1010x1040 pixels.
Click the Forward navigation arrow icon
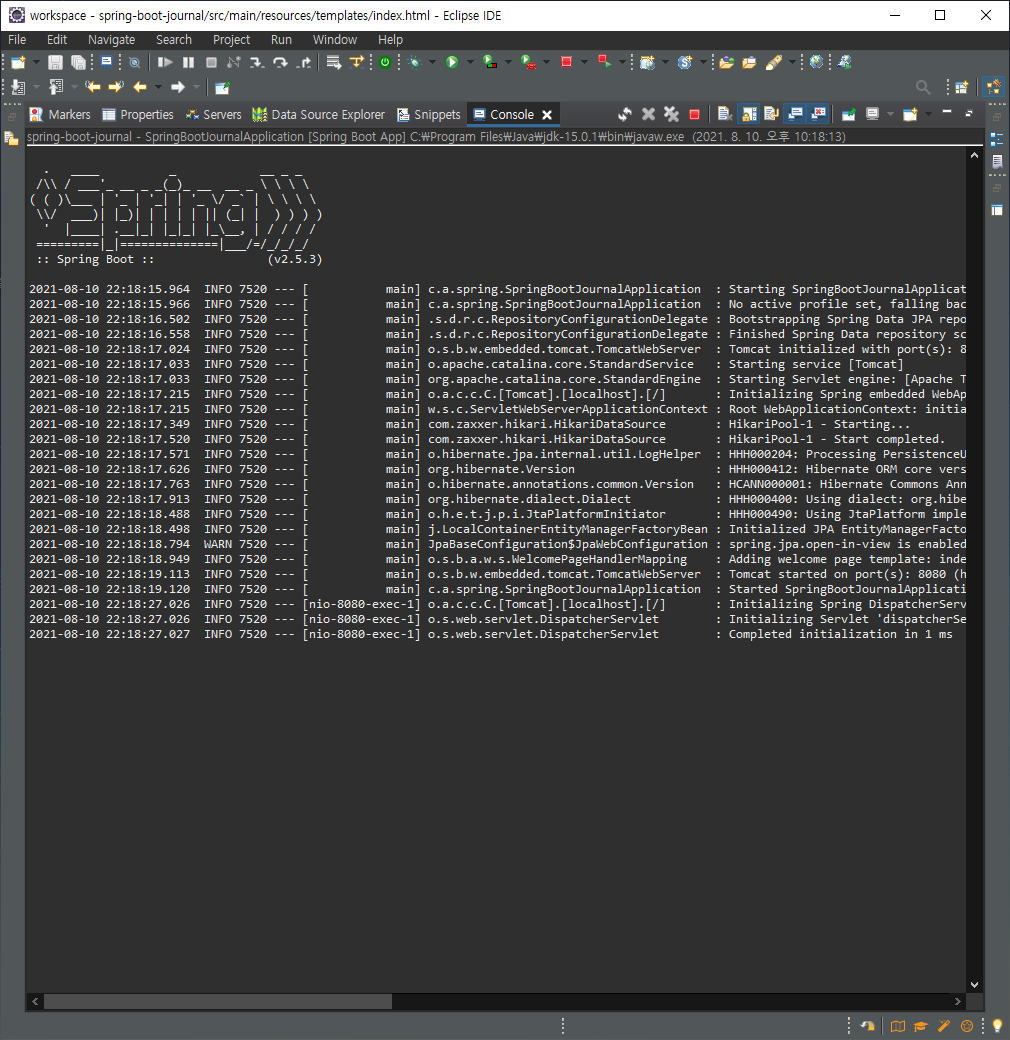coord(178,87)
